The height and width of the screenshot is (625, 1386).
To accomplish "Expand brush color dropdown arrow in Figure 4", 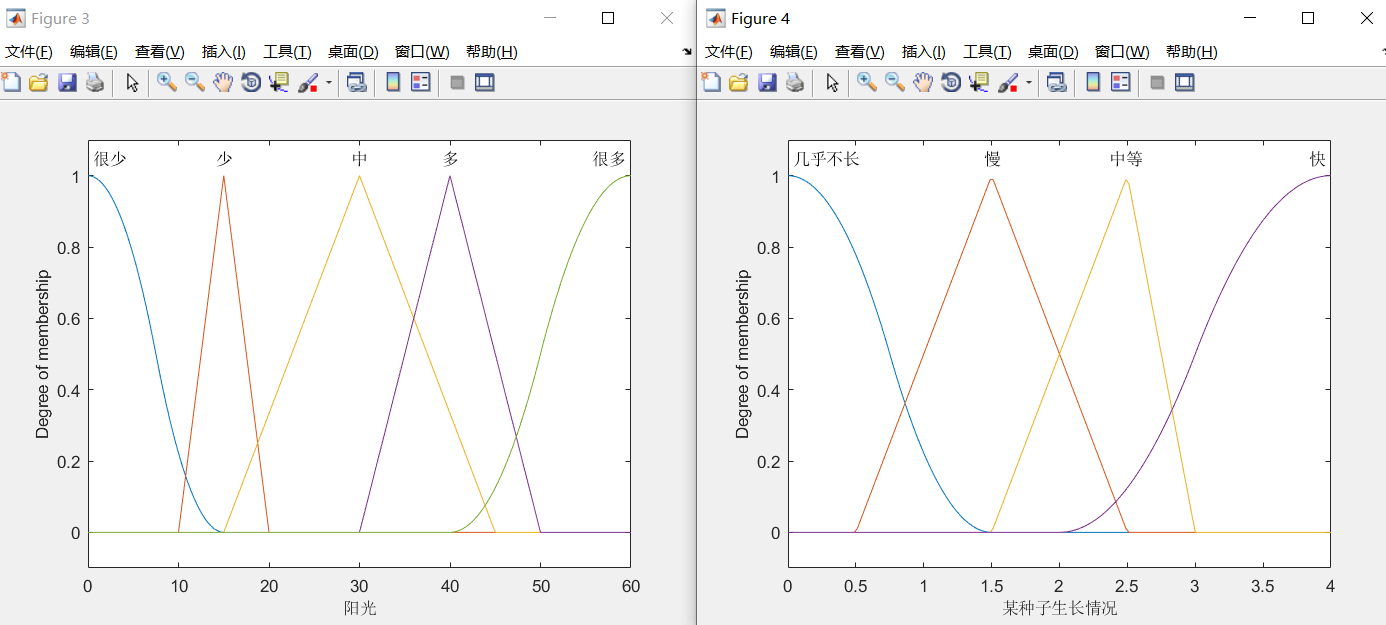I will (1029, 83).
